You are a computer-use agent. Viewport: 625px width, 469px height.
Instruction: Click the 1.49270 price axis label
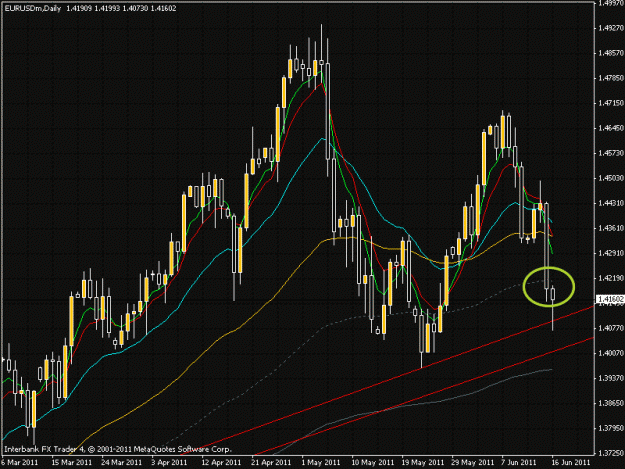pyautogui.click(x=611, y=28)
